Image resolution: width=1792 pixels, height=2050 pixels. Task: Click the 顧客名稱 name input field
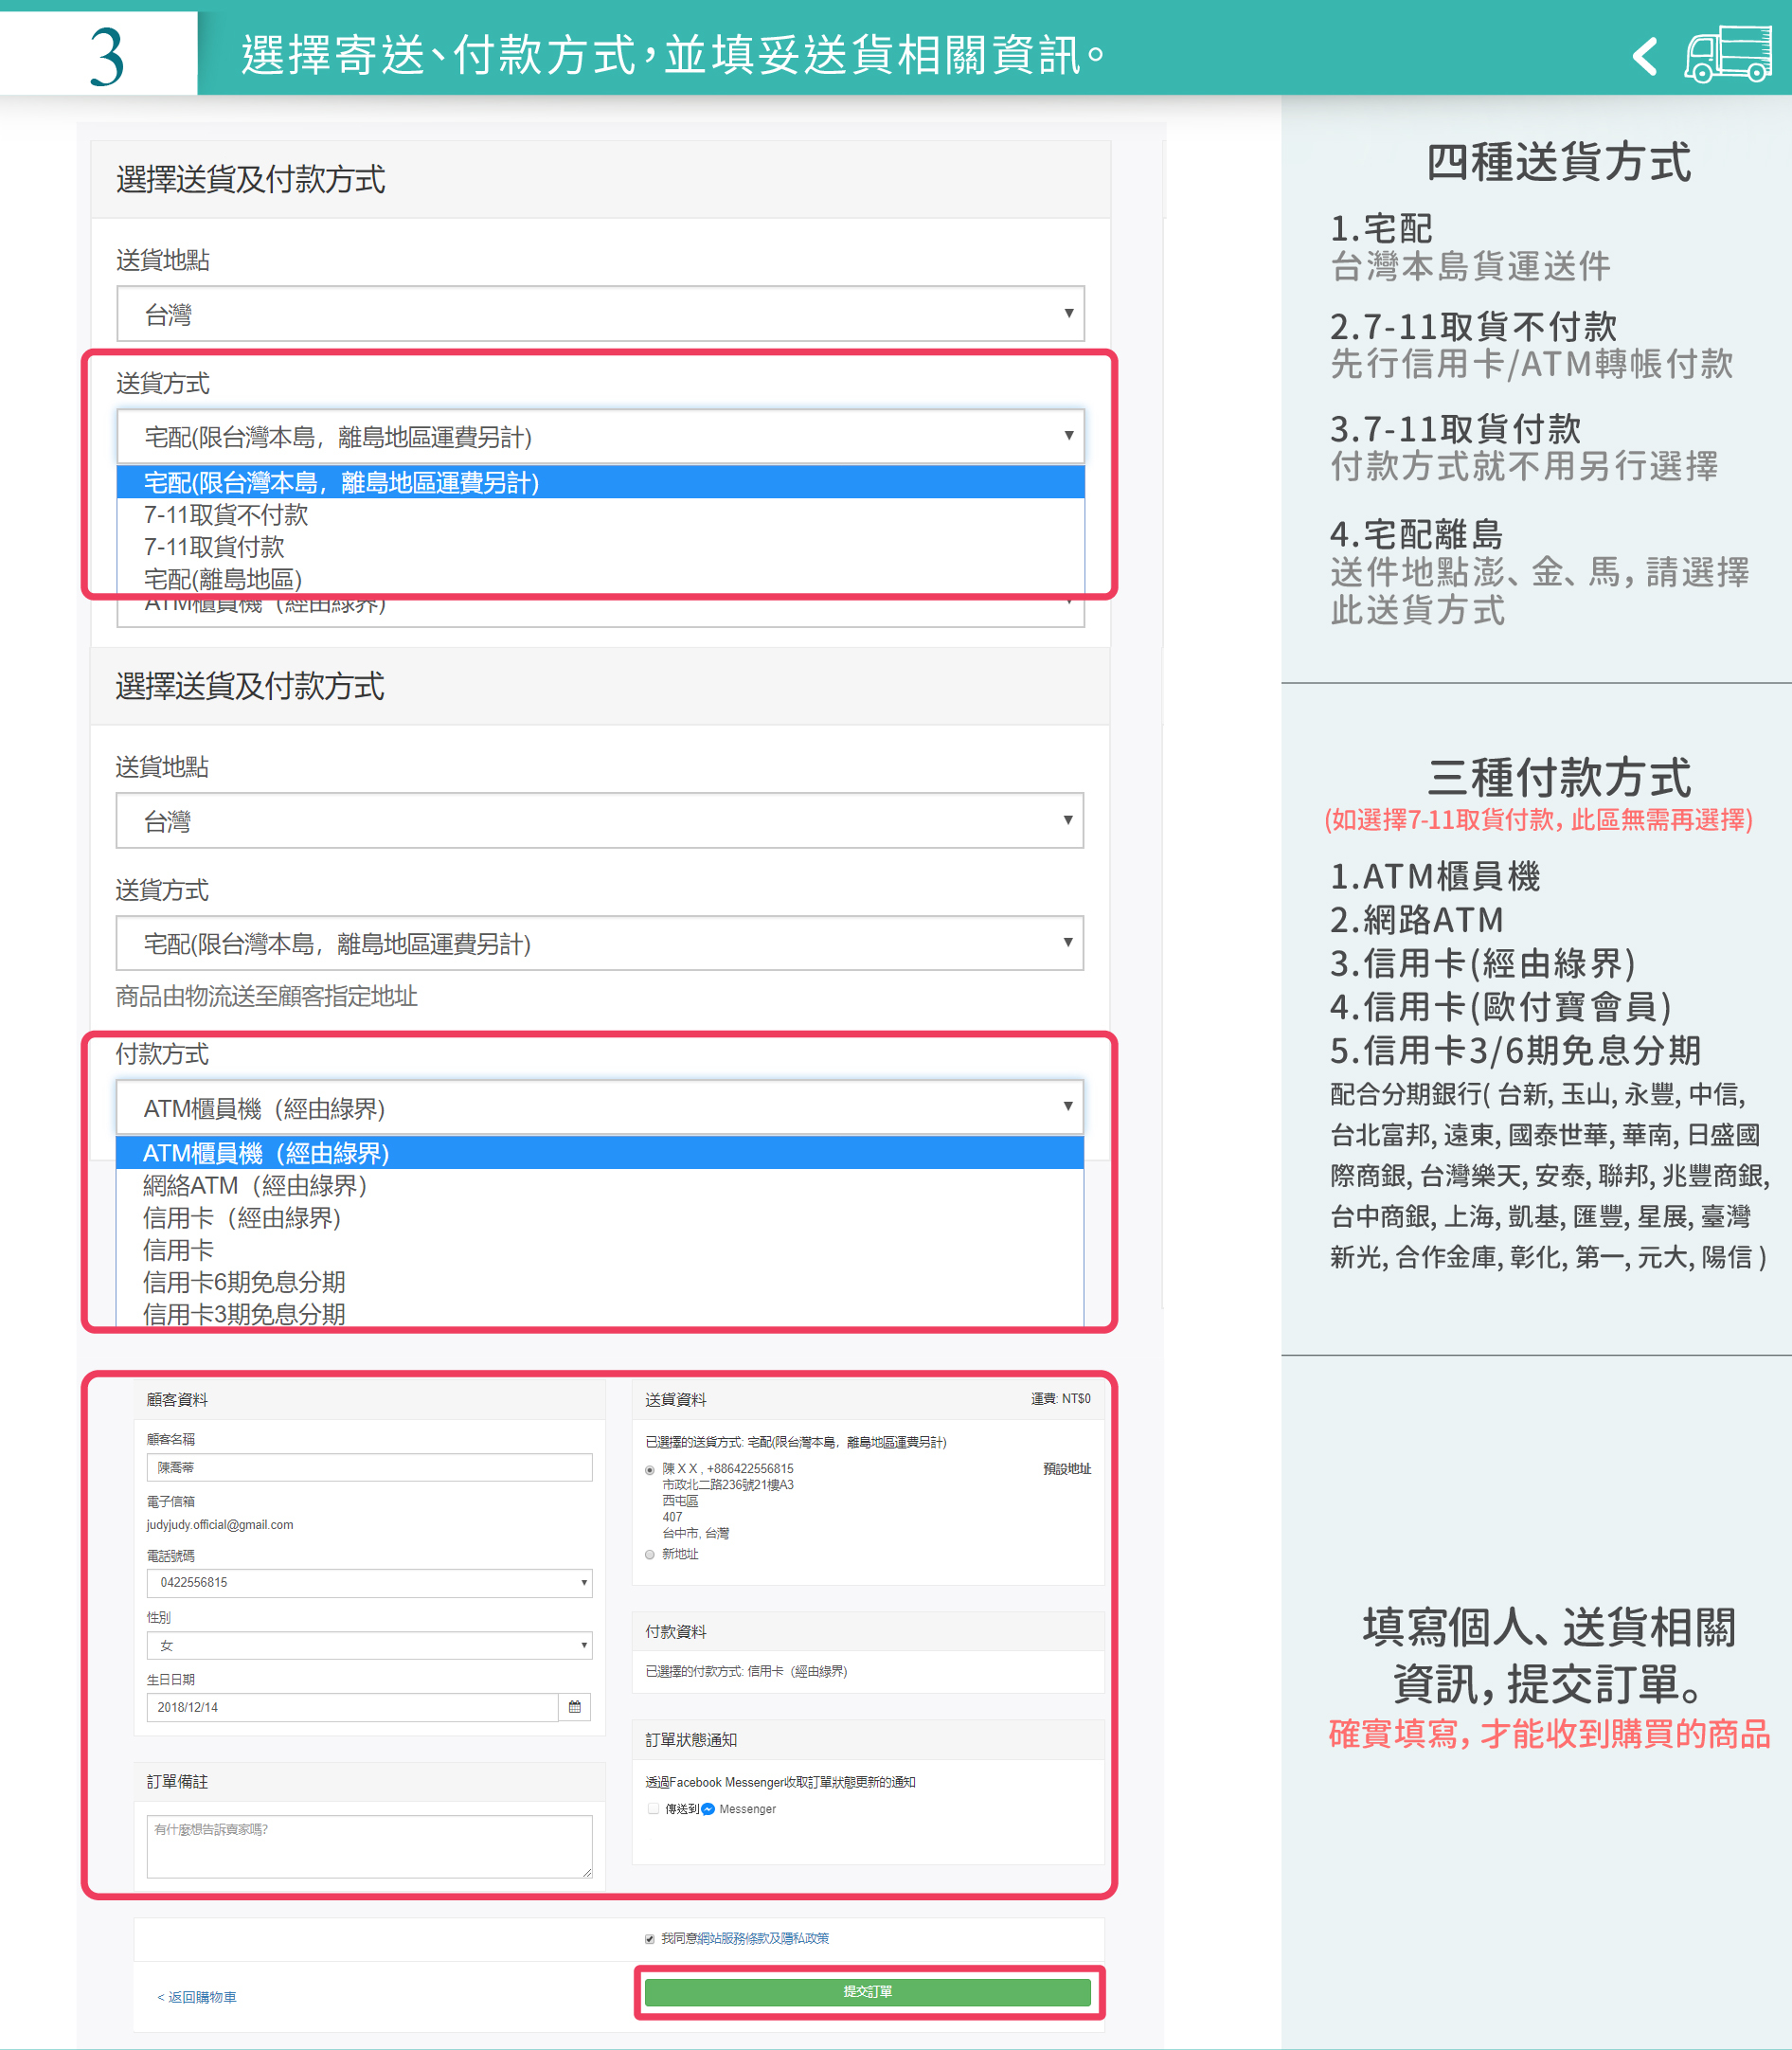click(369, 1467)
